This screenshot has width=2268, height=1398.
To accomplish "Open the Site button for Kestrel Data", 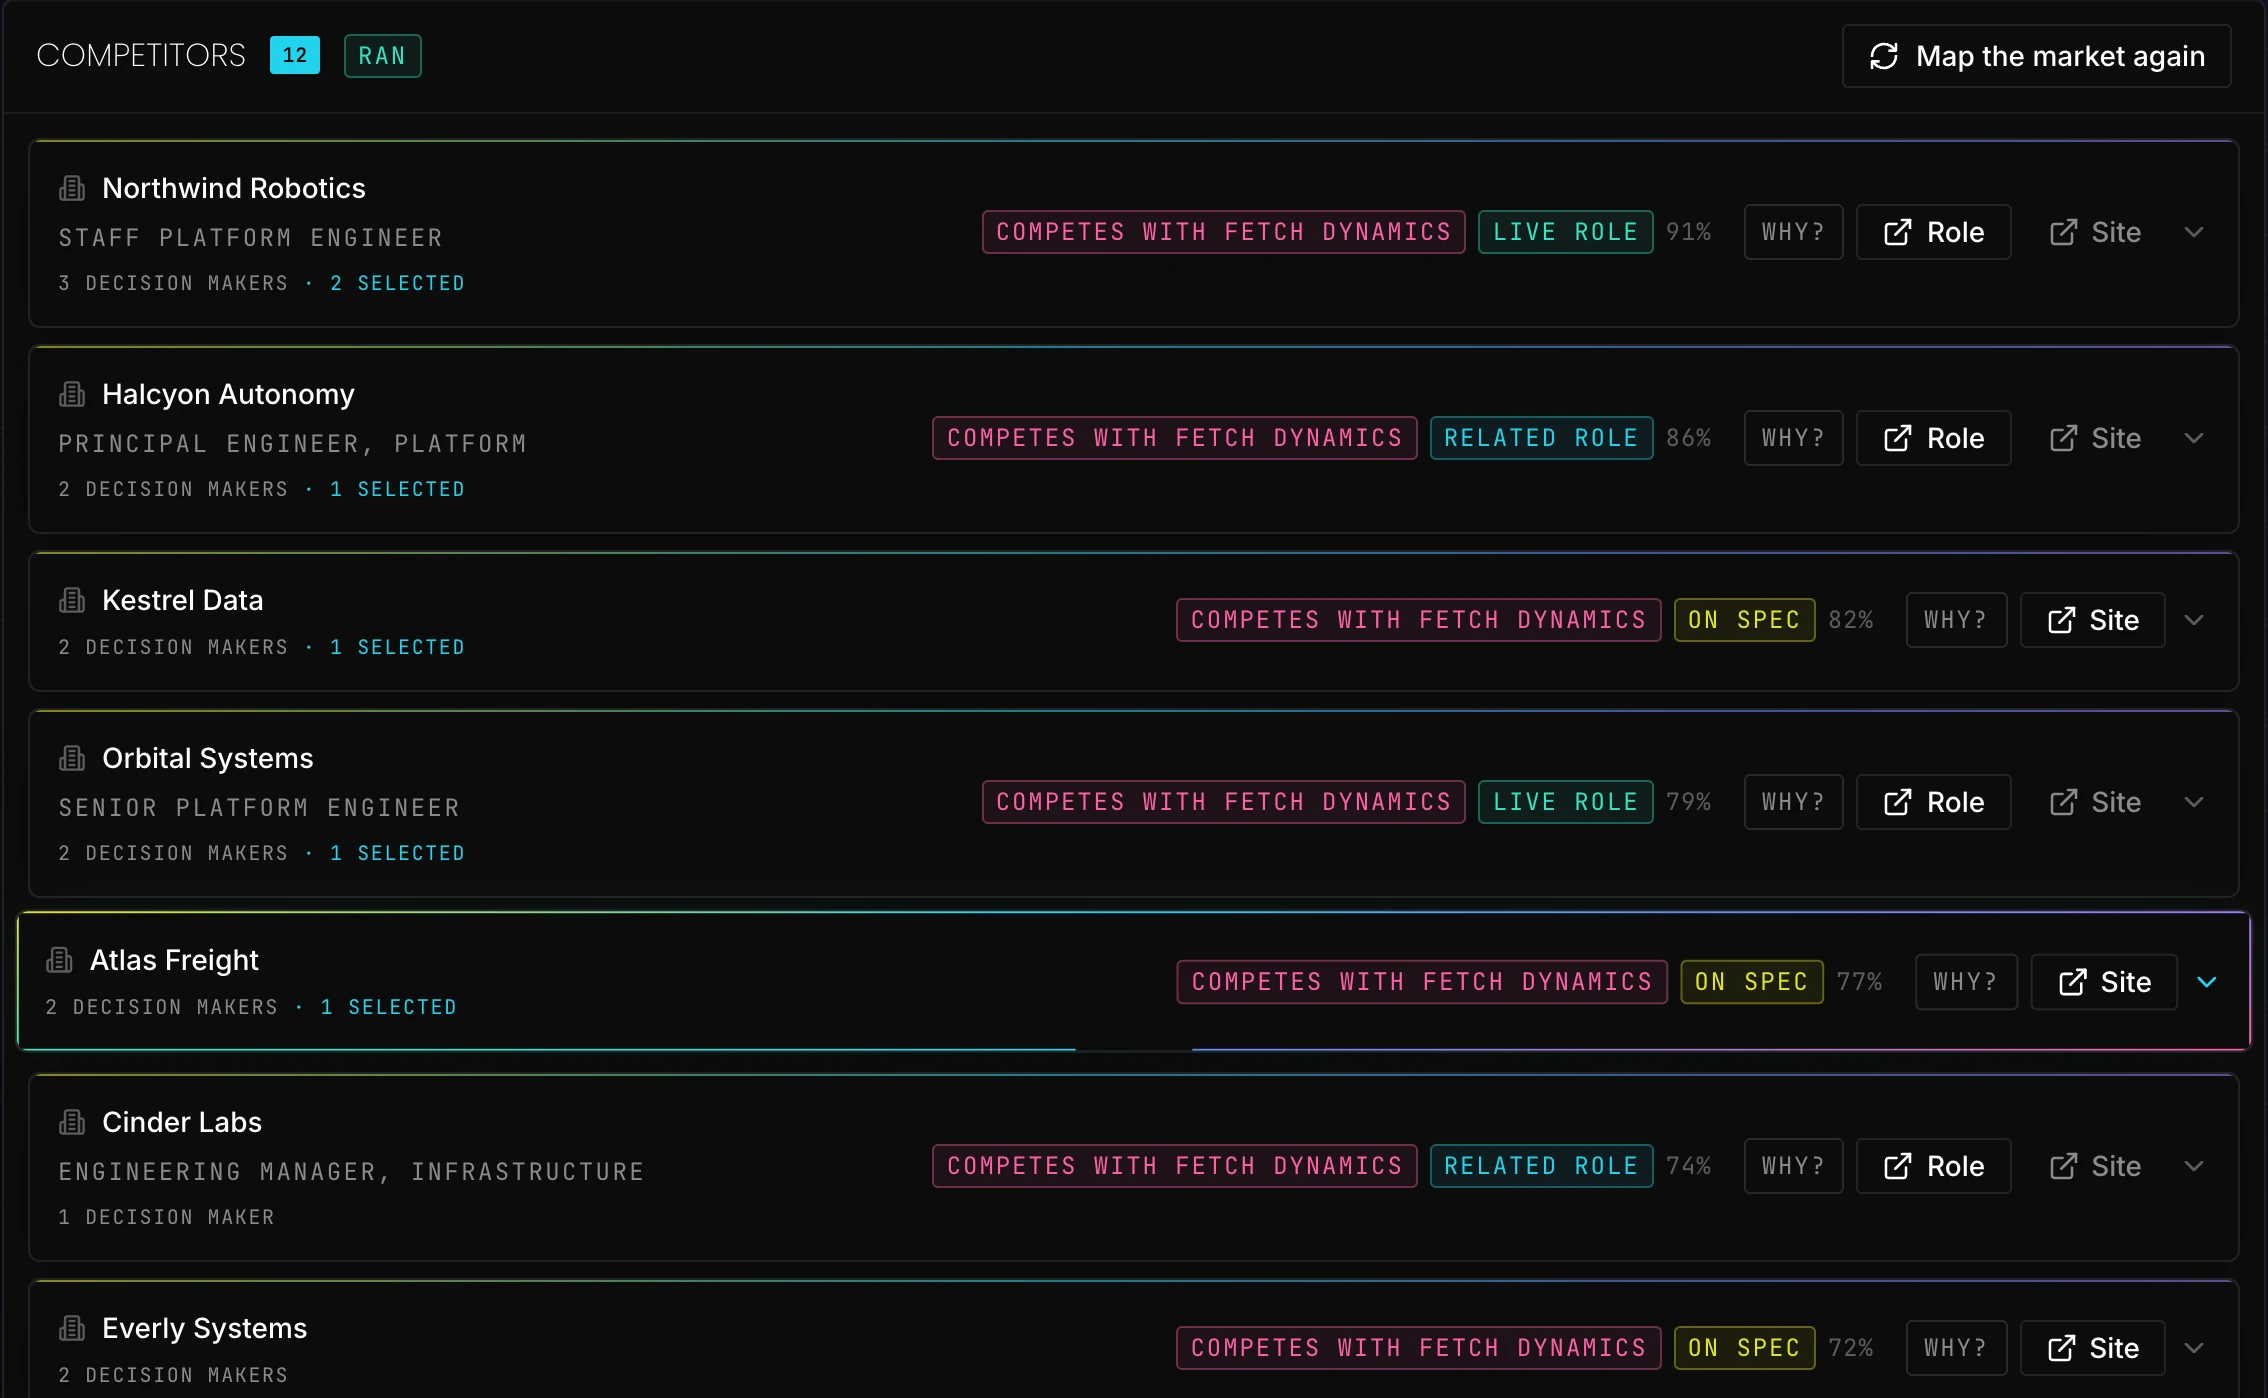I will (x=2092, y=620).
